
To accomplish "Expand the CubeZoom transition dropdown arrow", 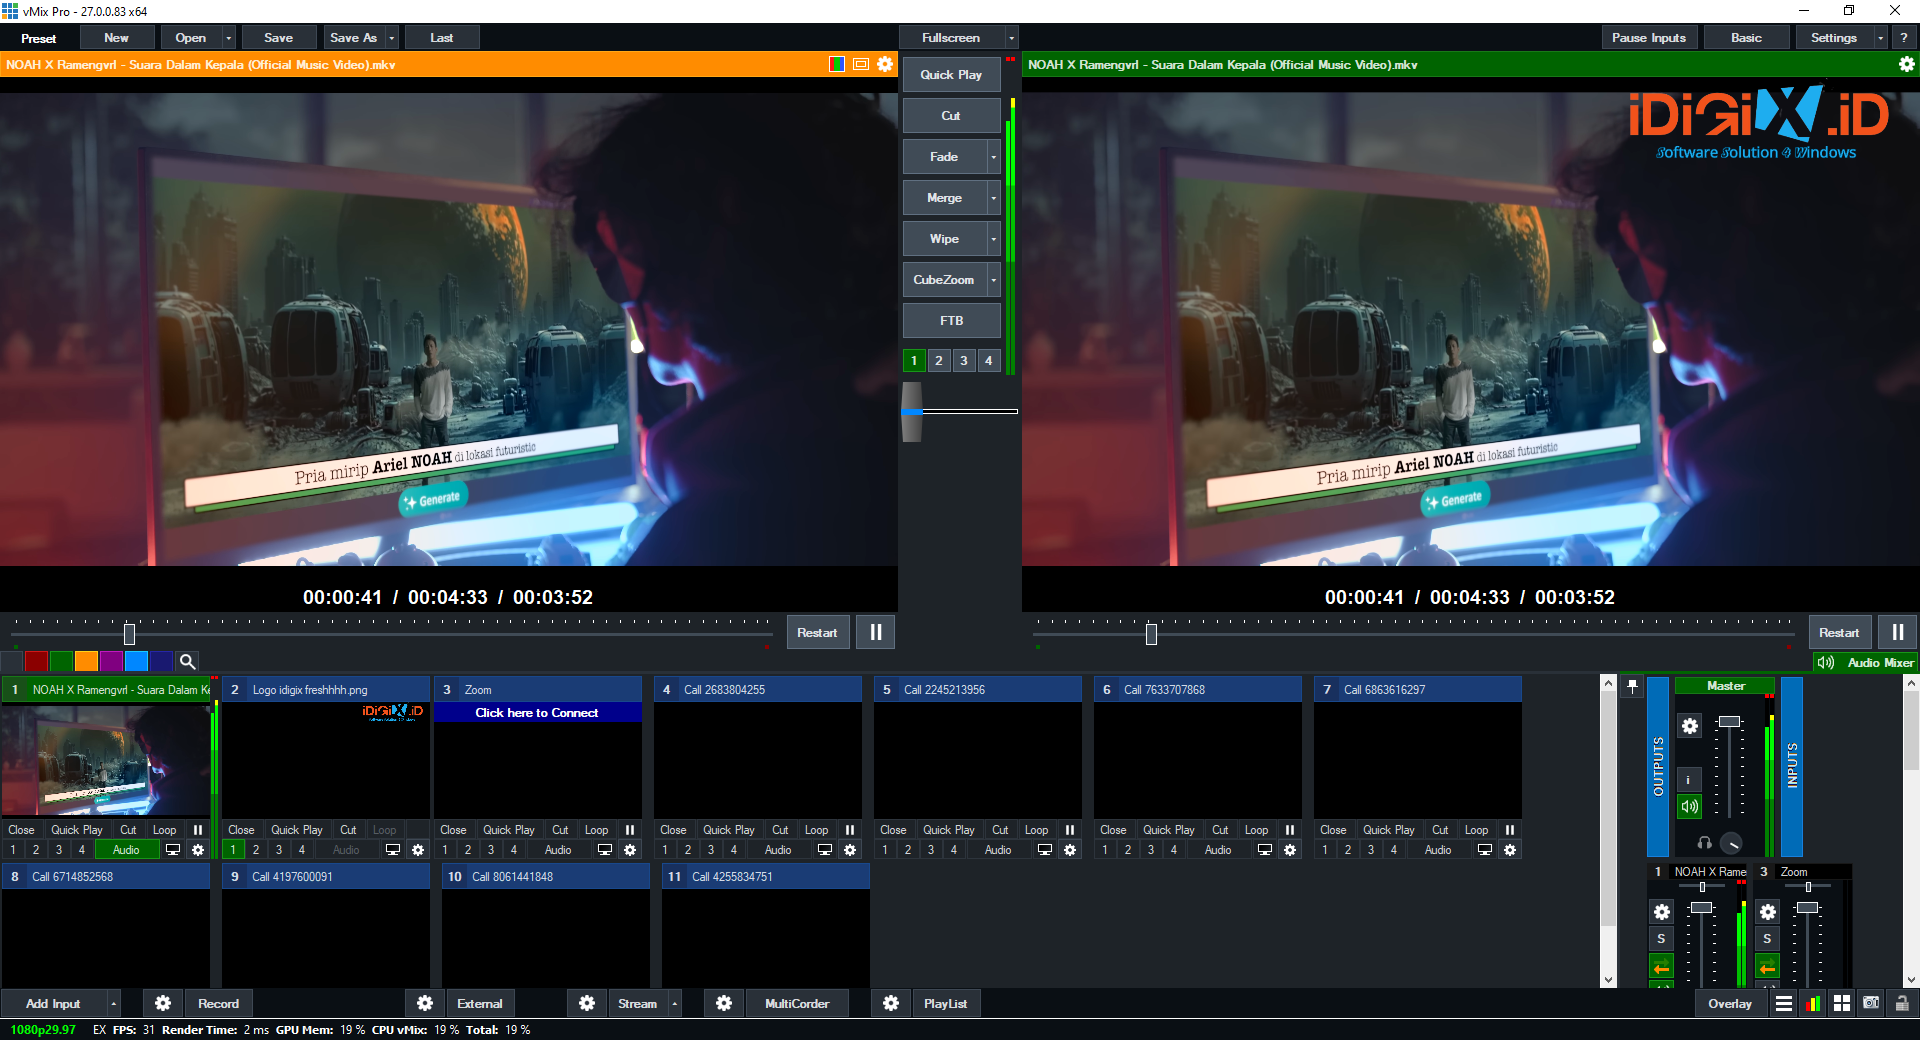I will click(x=993, y=280).
